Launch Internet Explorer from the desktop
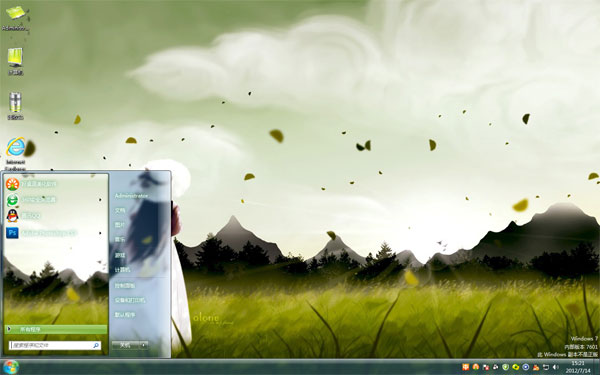600x375 pixels. (x=15, y=154)
